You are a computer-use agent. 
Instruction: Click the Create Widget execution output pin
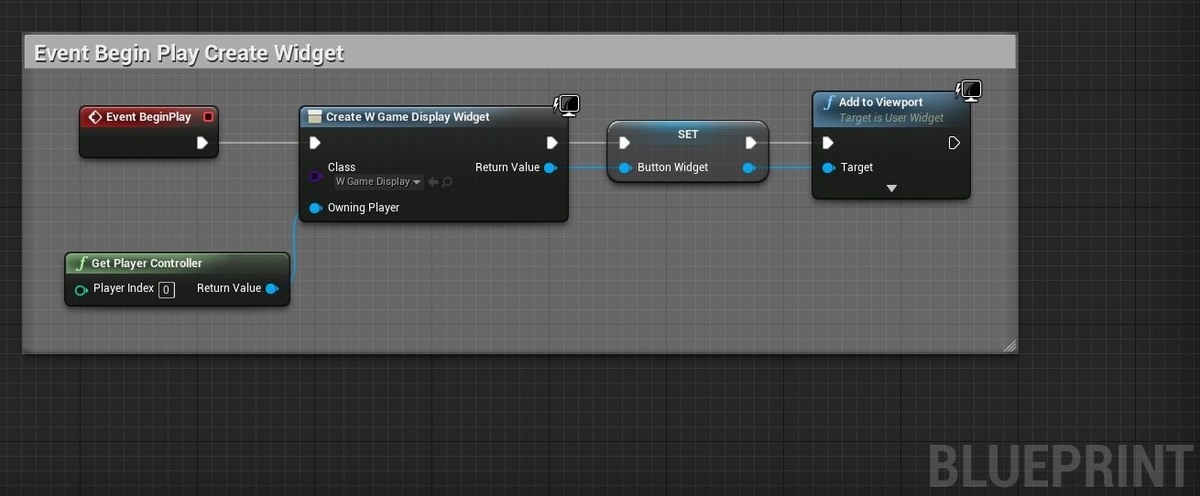(552, 143)
